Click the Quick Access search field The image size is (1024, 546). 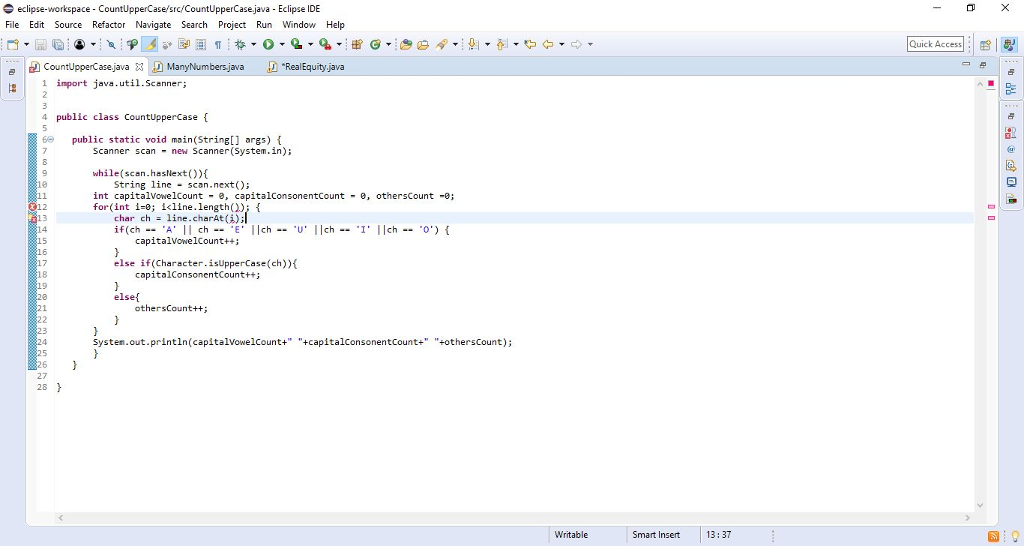pyautogui.click(x=935, y=44)
